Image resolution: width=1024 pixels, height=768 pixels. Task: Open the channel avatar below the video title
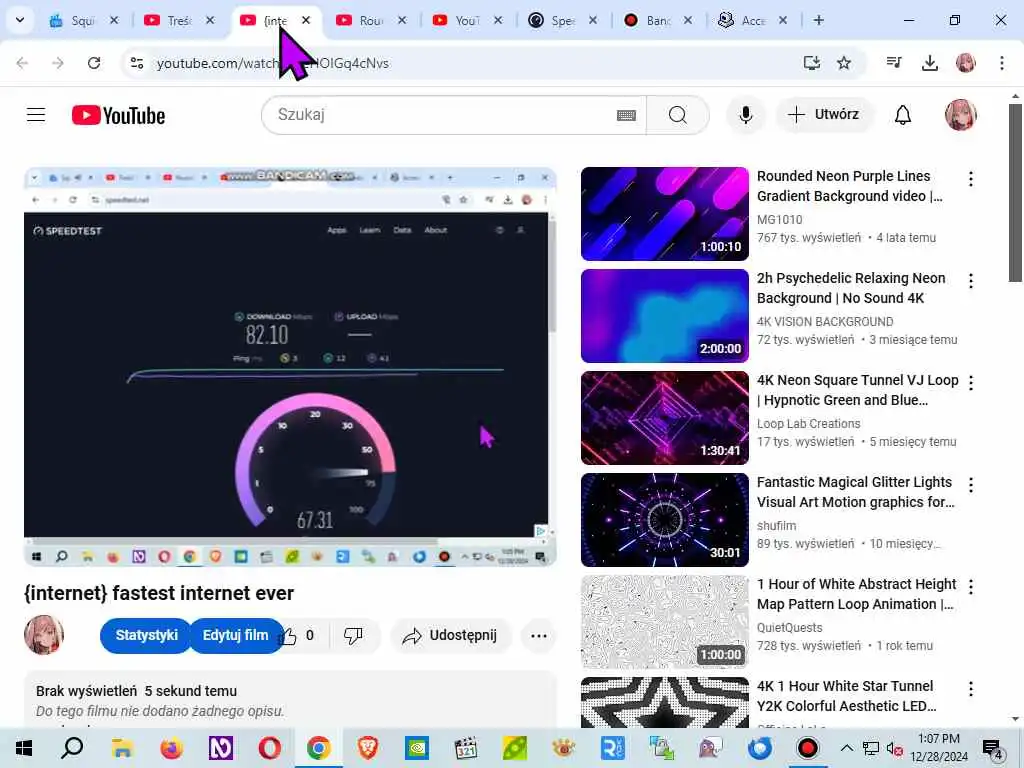(x=44, y=634)
